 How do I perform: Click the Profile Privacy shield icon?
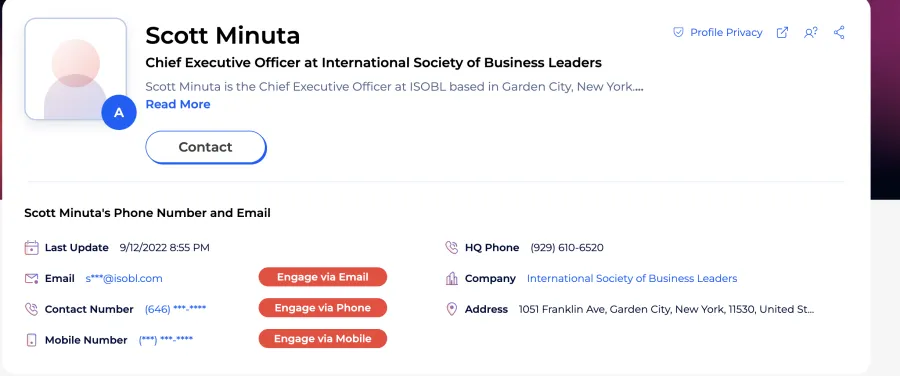pyautogui.click(x=678, y=33)
